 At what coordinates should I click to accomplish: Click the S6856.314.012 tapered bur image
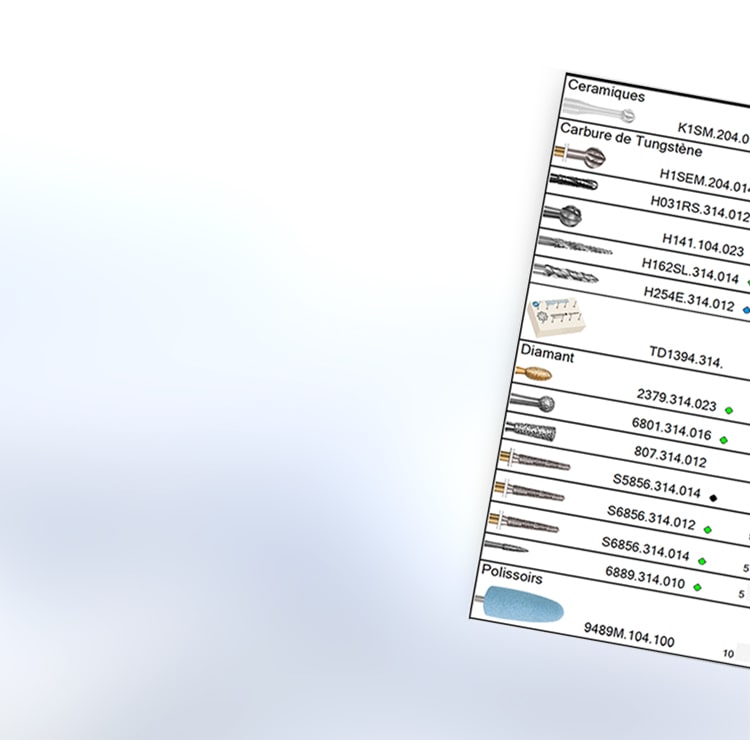pyautogui.click(x=529, y=491)
